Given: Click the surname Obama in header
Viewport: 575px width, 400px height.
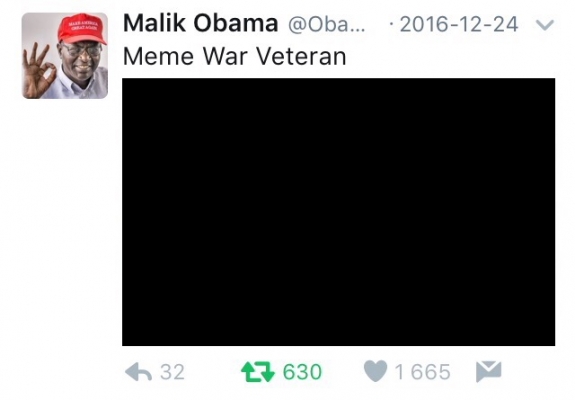Looking at the screenshot, I should coord(236,23).
